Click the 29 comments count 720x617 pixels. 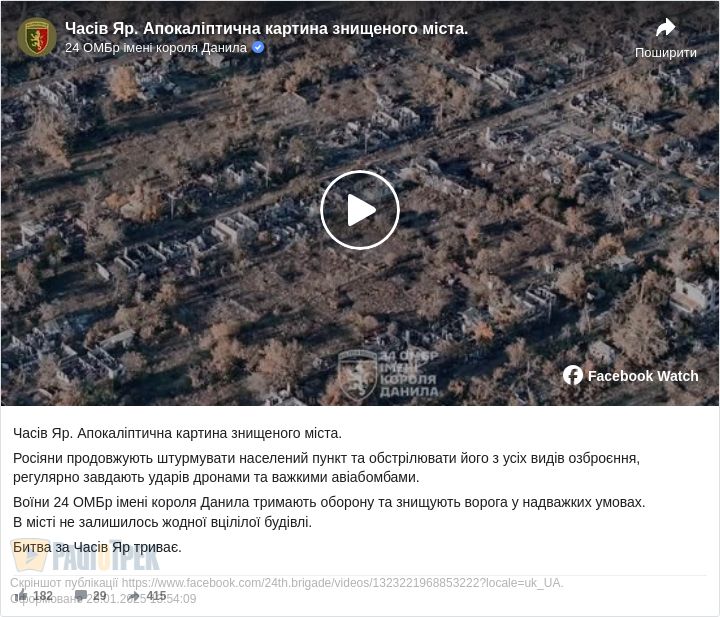[x=100, y=595]
